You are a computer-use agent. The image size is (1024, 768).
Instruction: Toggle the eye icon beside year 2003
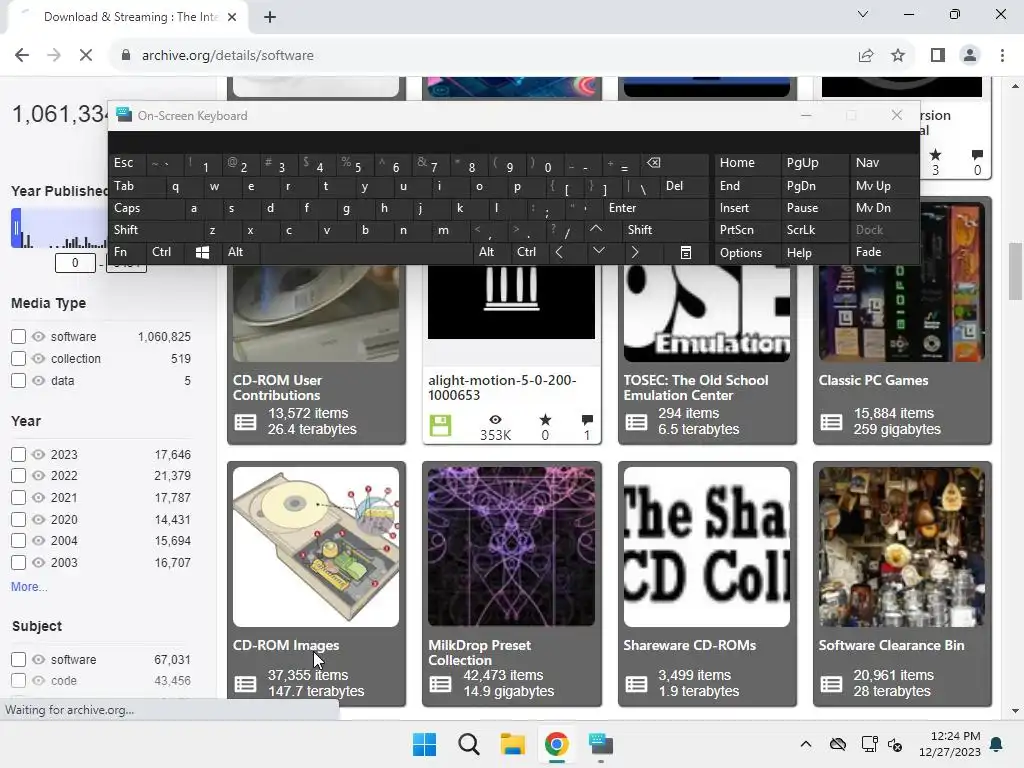(x=39, y=562)
